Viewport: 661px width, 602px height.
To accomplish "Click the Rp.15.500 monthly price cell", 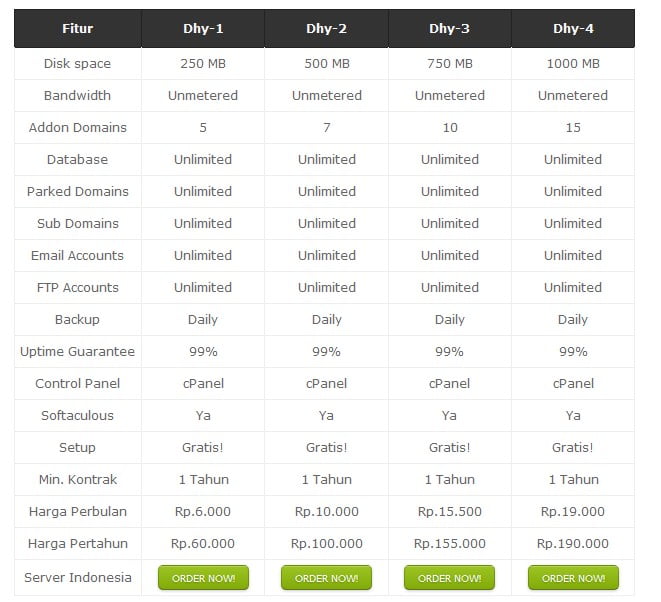I will (x=450, y=512).
